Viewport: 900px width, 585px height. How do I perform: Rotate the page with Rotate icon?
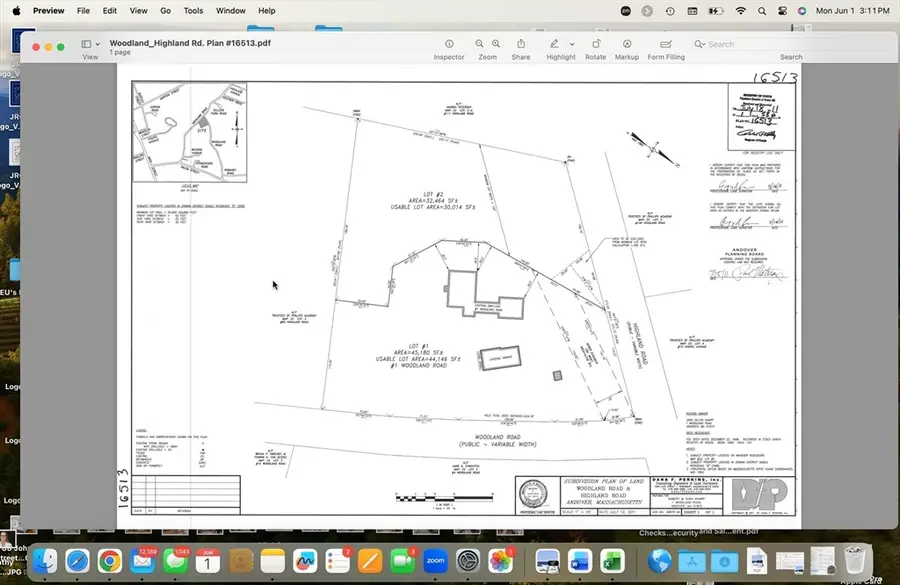point(596,44)
